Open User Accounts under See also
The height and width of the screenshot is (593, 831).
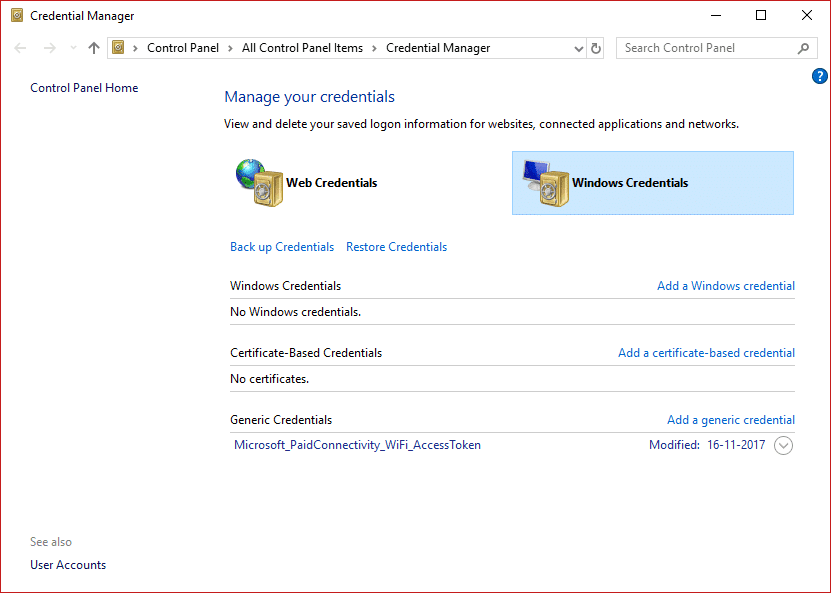click(68, 565)
